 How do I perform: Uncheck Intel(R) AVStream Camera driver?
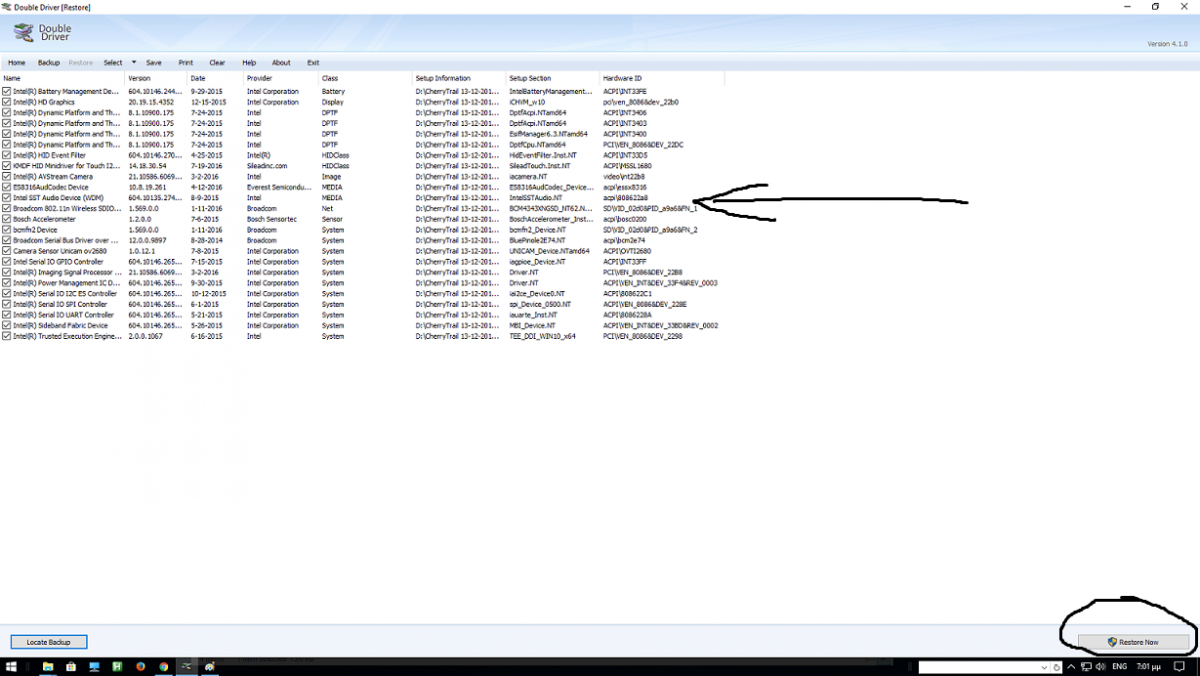(7, 176)
